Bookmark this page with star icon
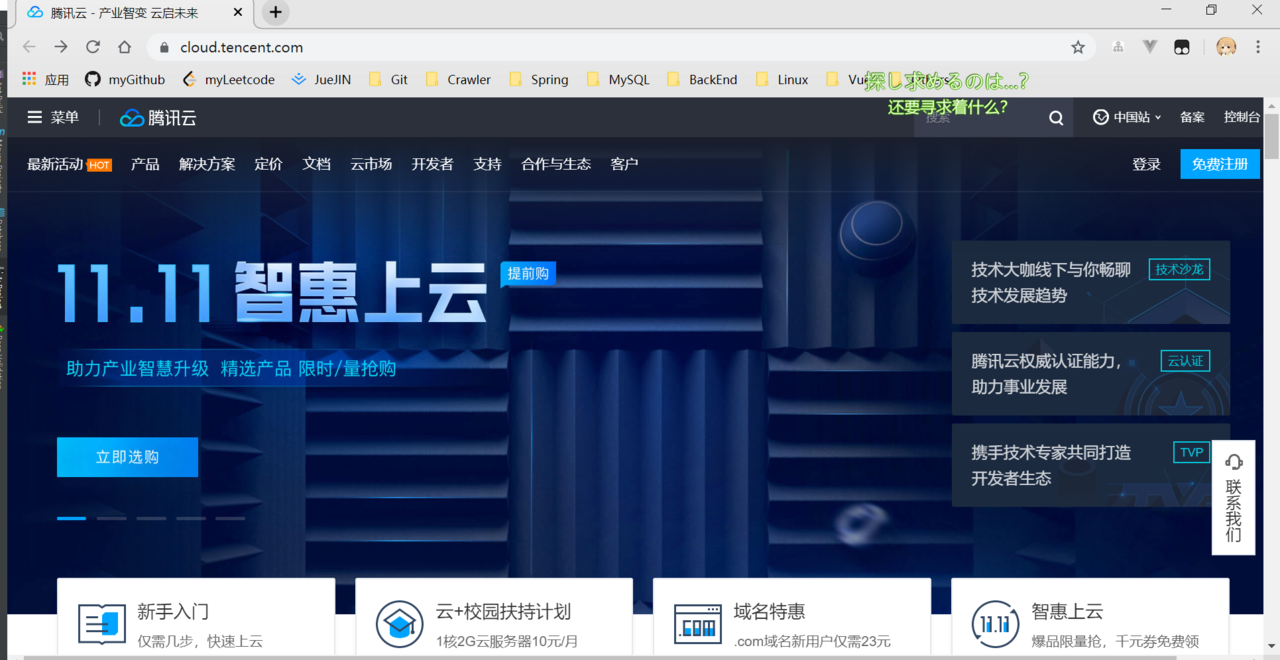The width and height of the screenshot is (1280, 660). [1078, 47]
